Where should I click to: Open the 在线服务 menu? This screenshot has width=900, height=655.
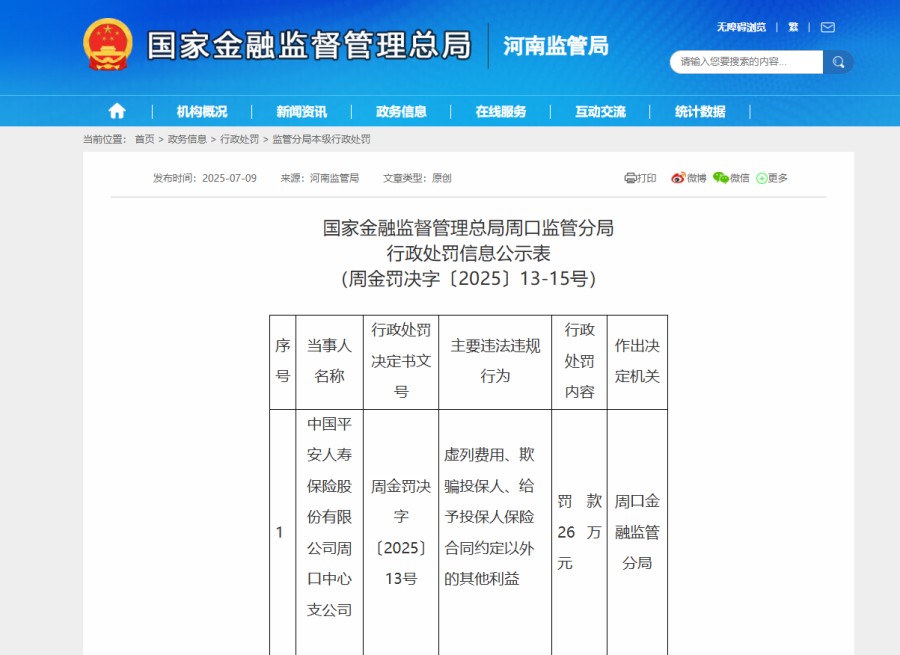coord(499,111)
